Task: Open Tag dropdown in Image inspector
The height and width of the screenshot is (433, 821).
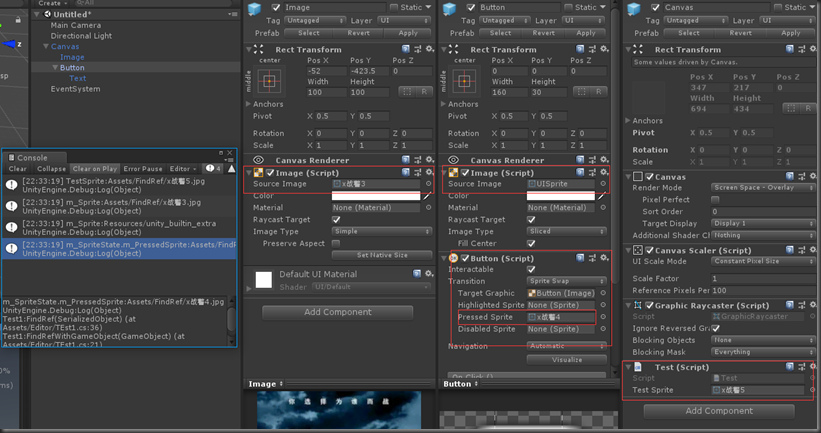Action: coord(315,20)
